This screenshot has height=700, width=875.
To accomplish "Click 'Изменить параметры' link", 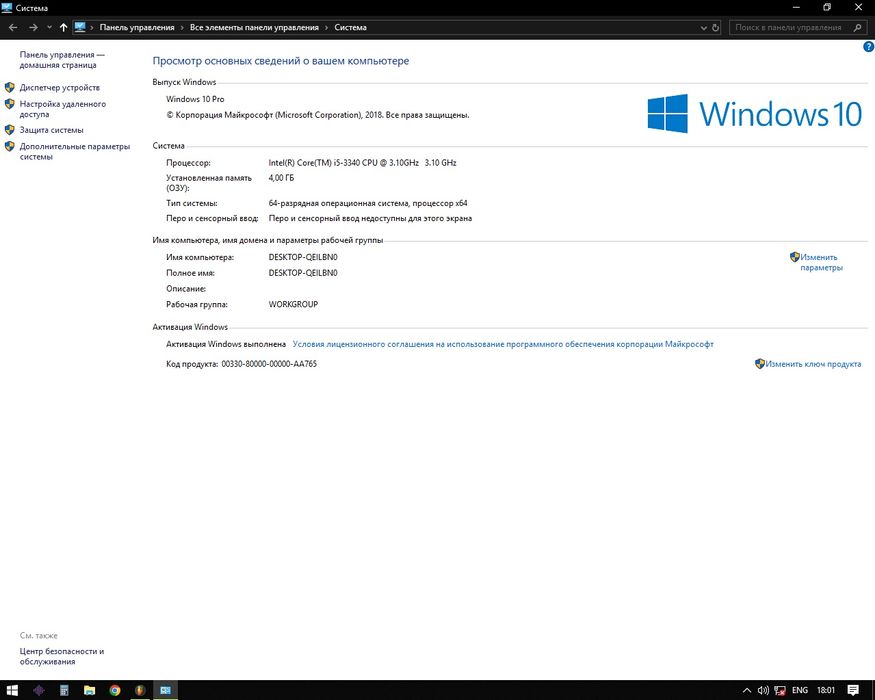I will [x=821, y=262].
